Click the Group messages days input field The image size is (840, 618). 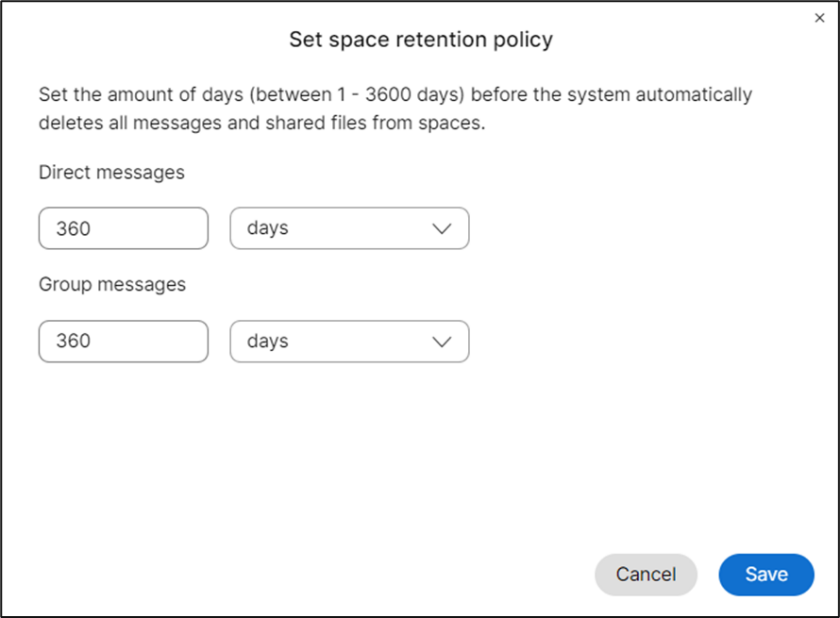(123, 341)
